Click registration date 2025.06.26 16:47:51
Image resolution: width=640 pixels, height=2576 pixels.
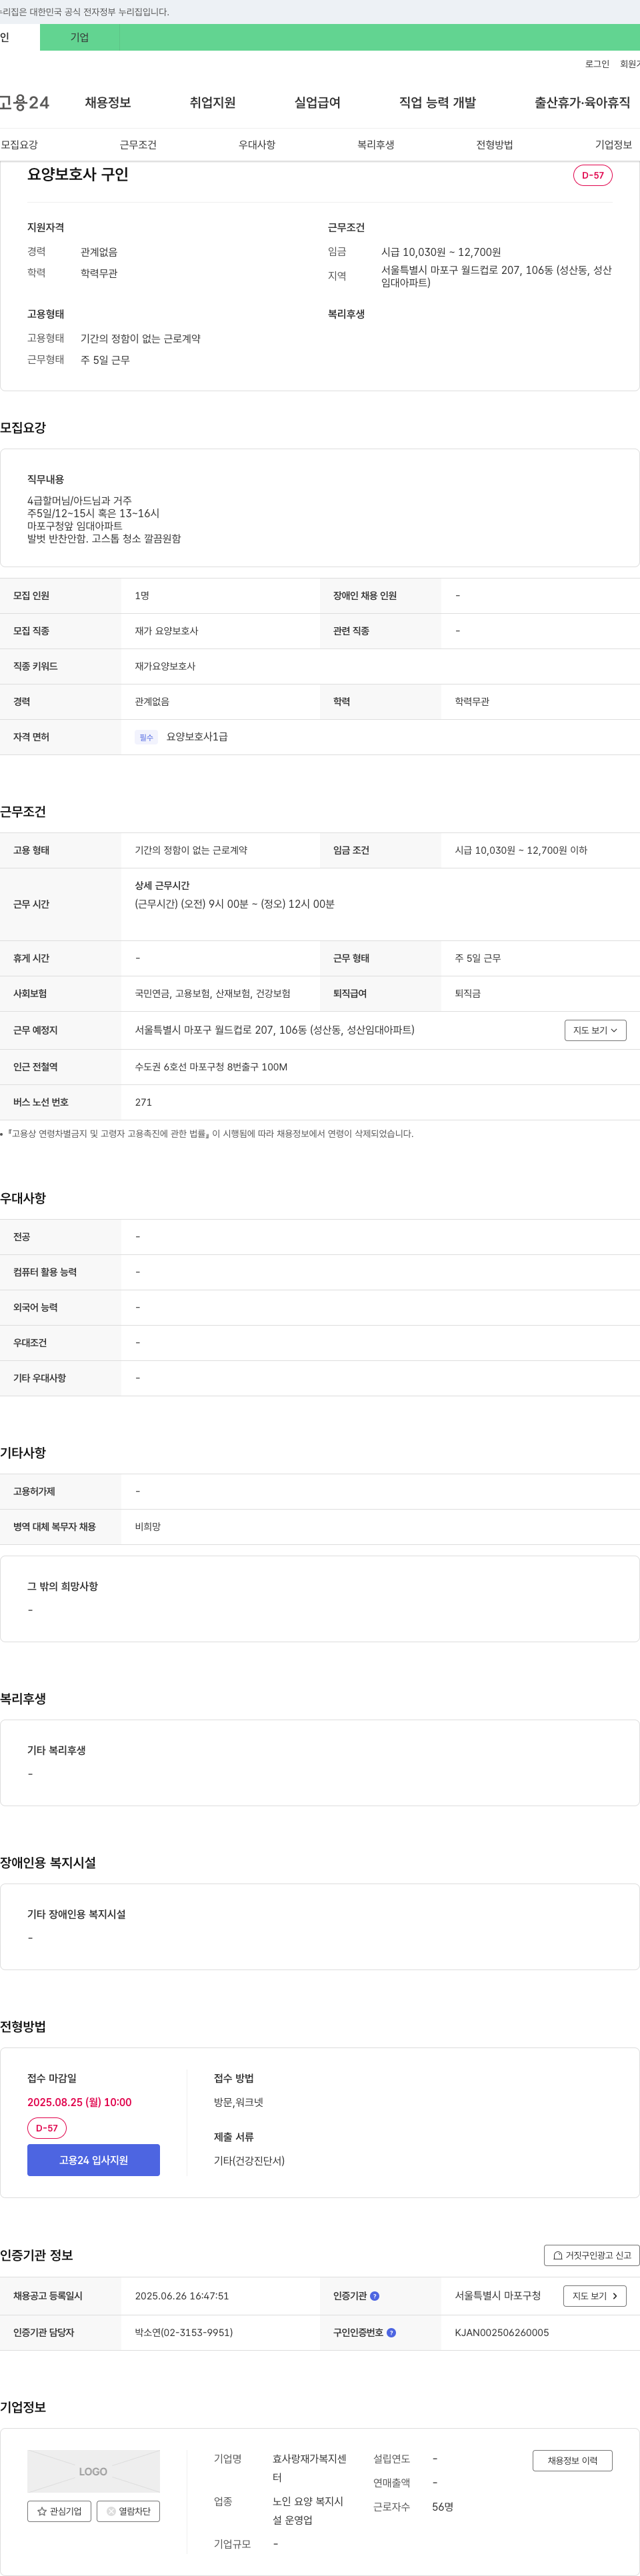click(182, 2296)
